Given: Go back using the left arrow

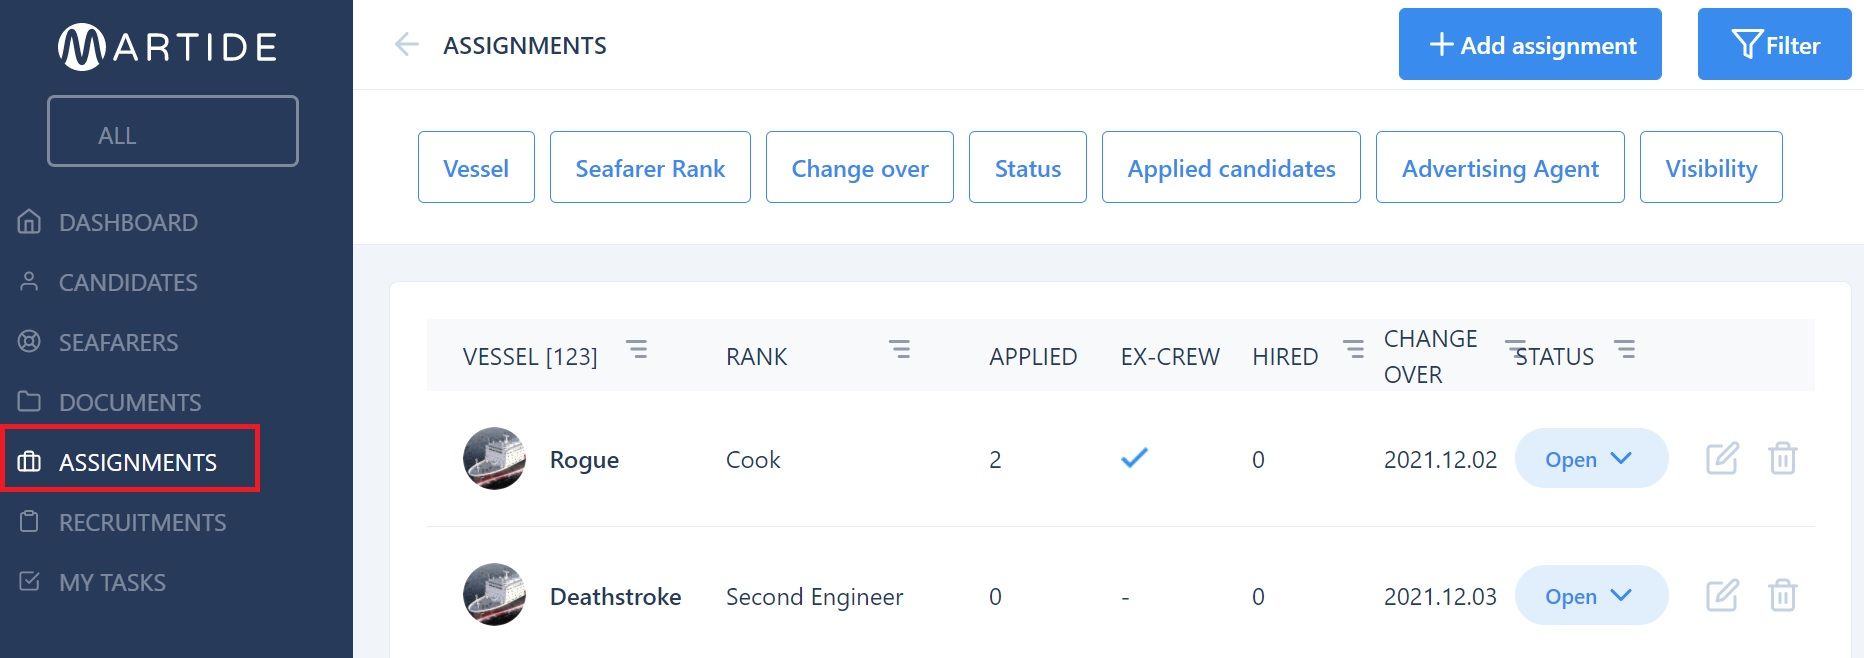Looking at the screenshot, I should (406, 44).
